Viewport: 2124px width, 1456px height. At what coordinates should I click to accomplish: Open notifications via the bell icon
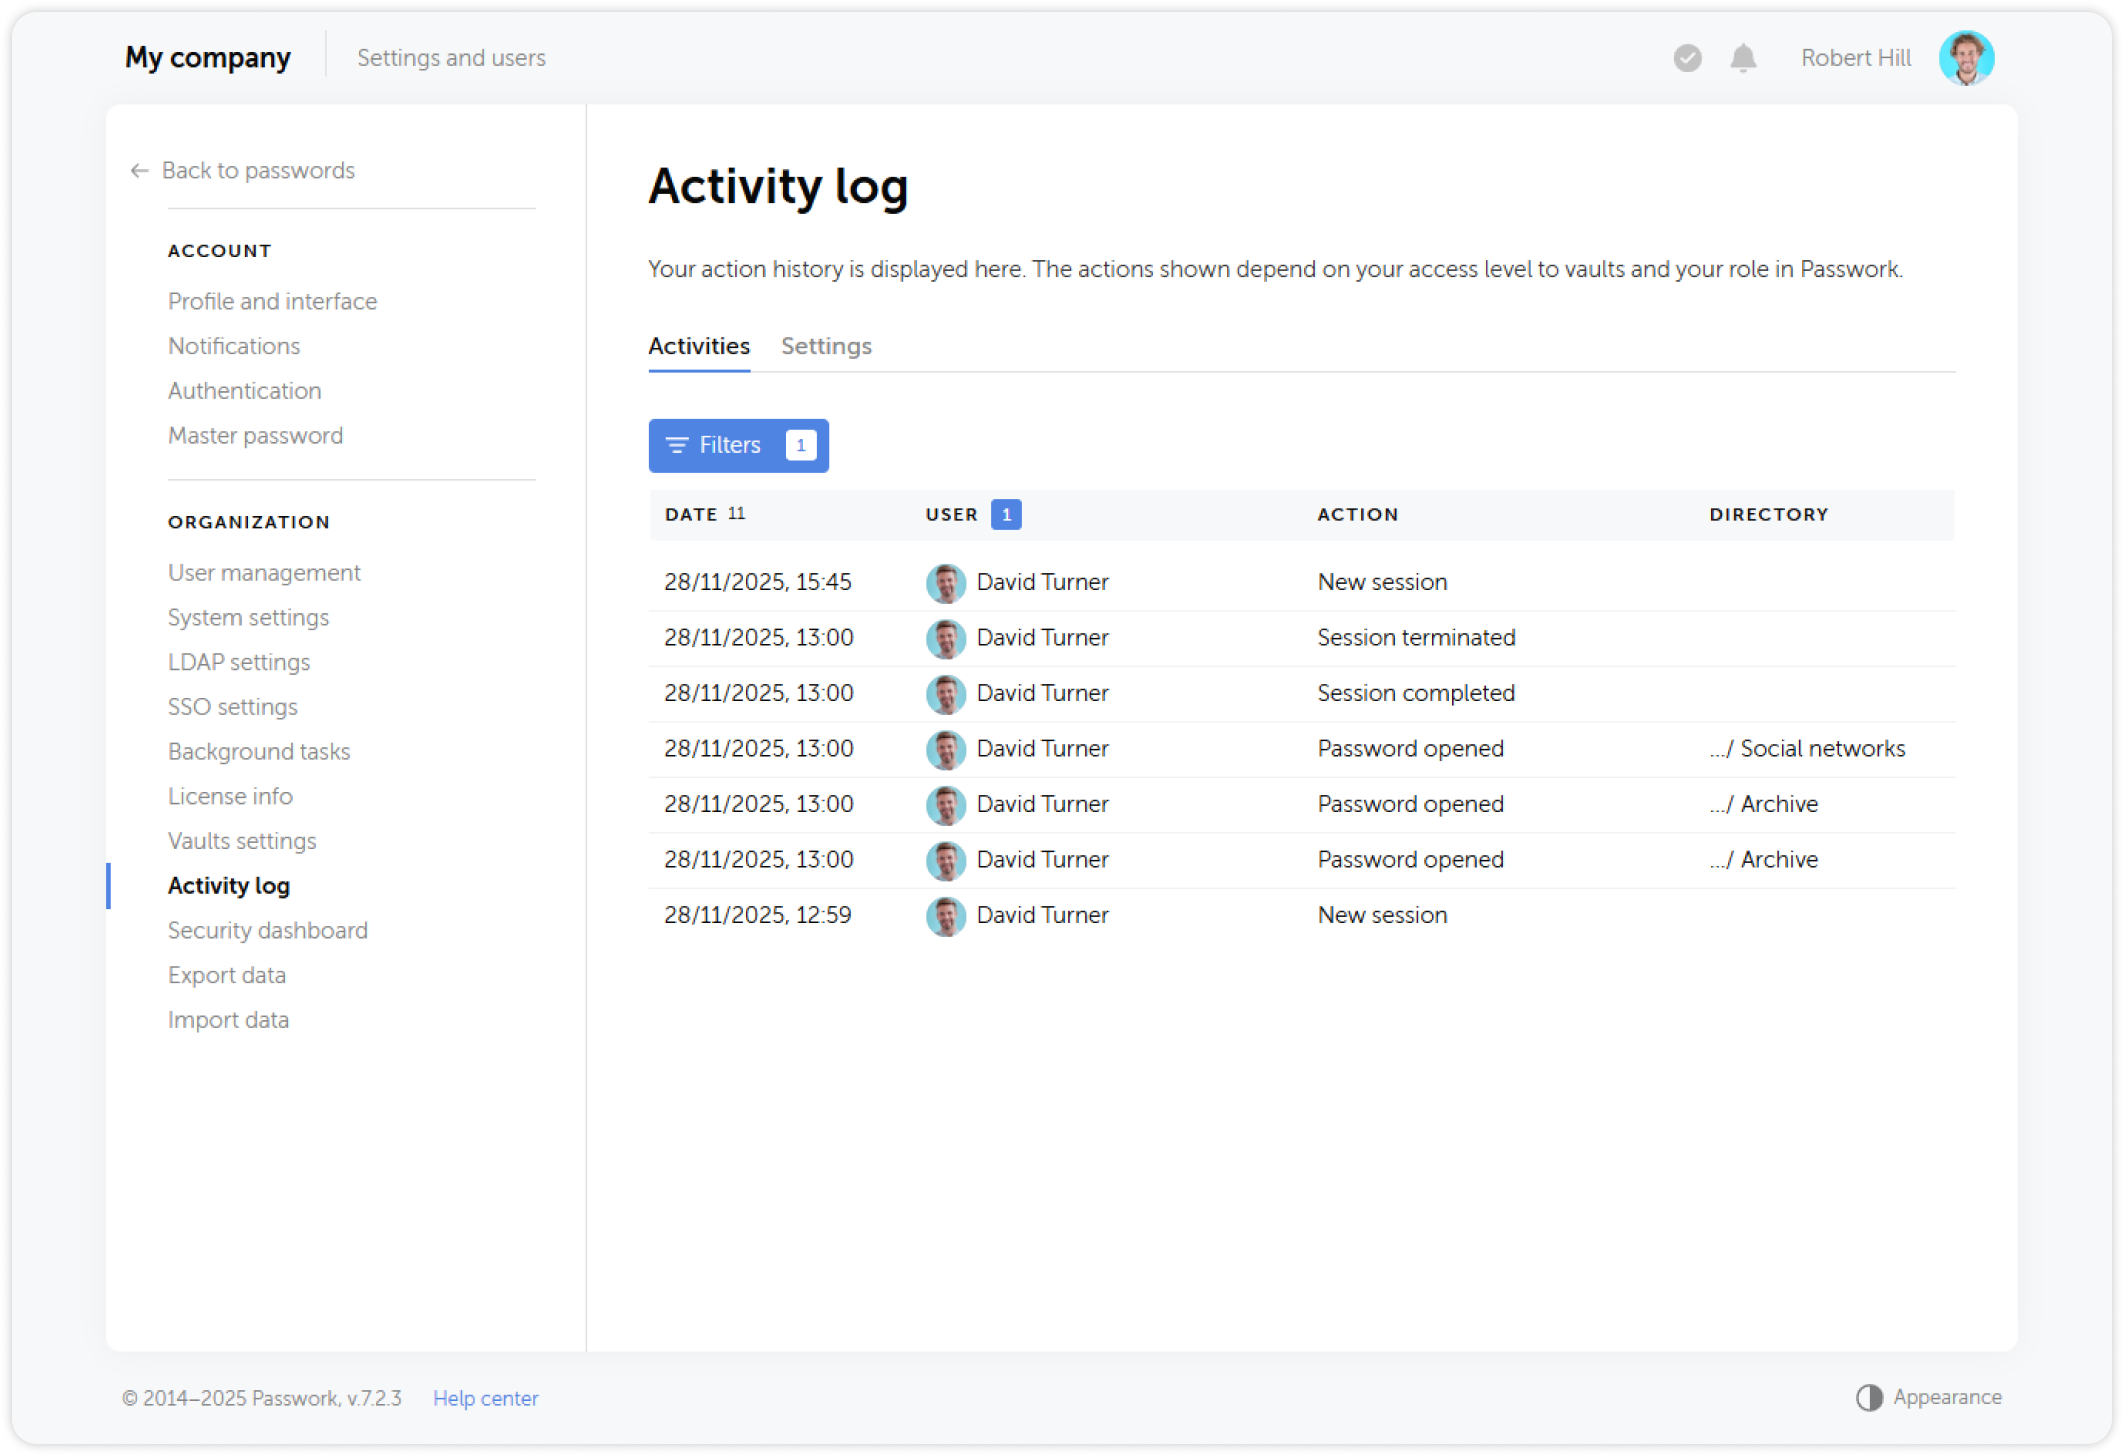pyautogui.click(x=1743, y=58)
